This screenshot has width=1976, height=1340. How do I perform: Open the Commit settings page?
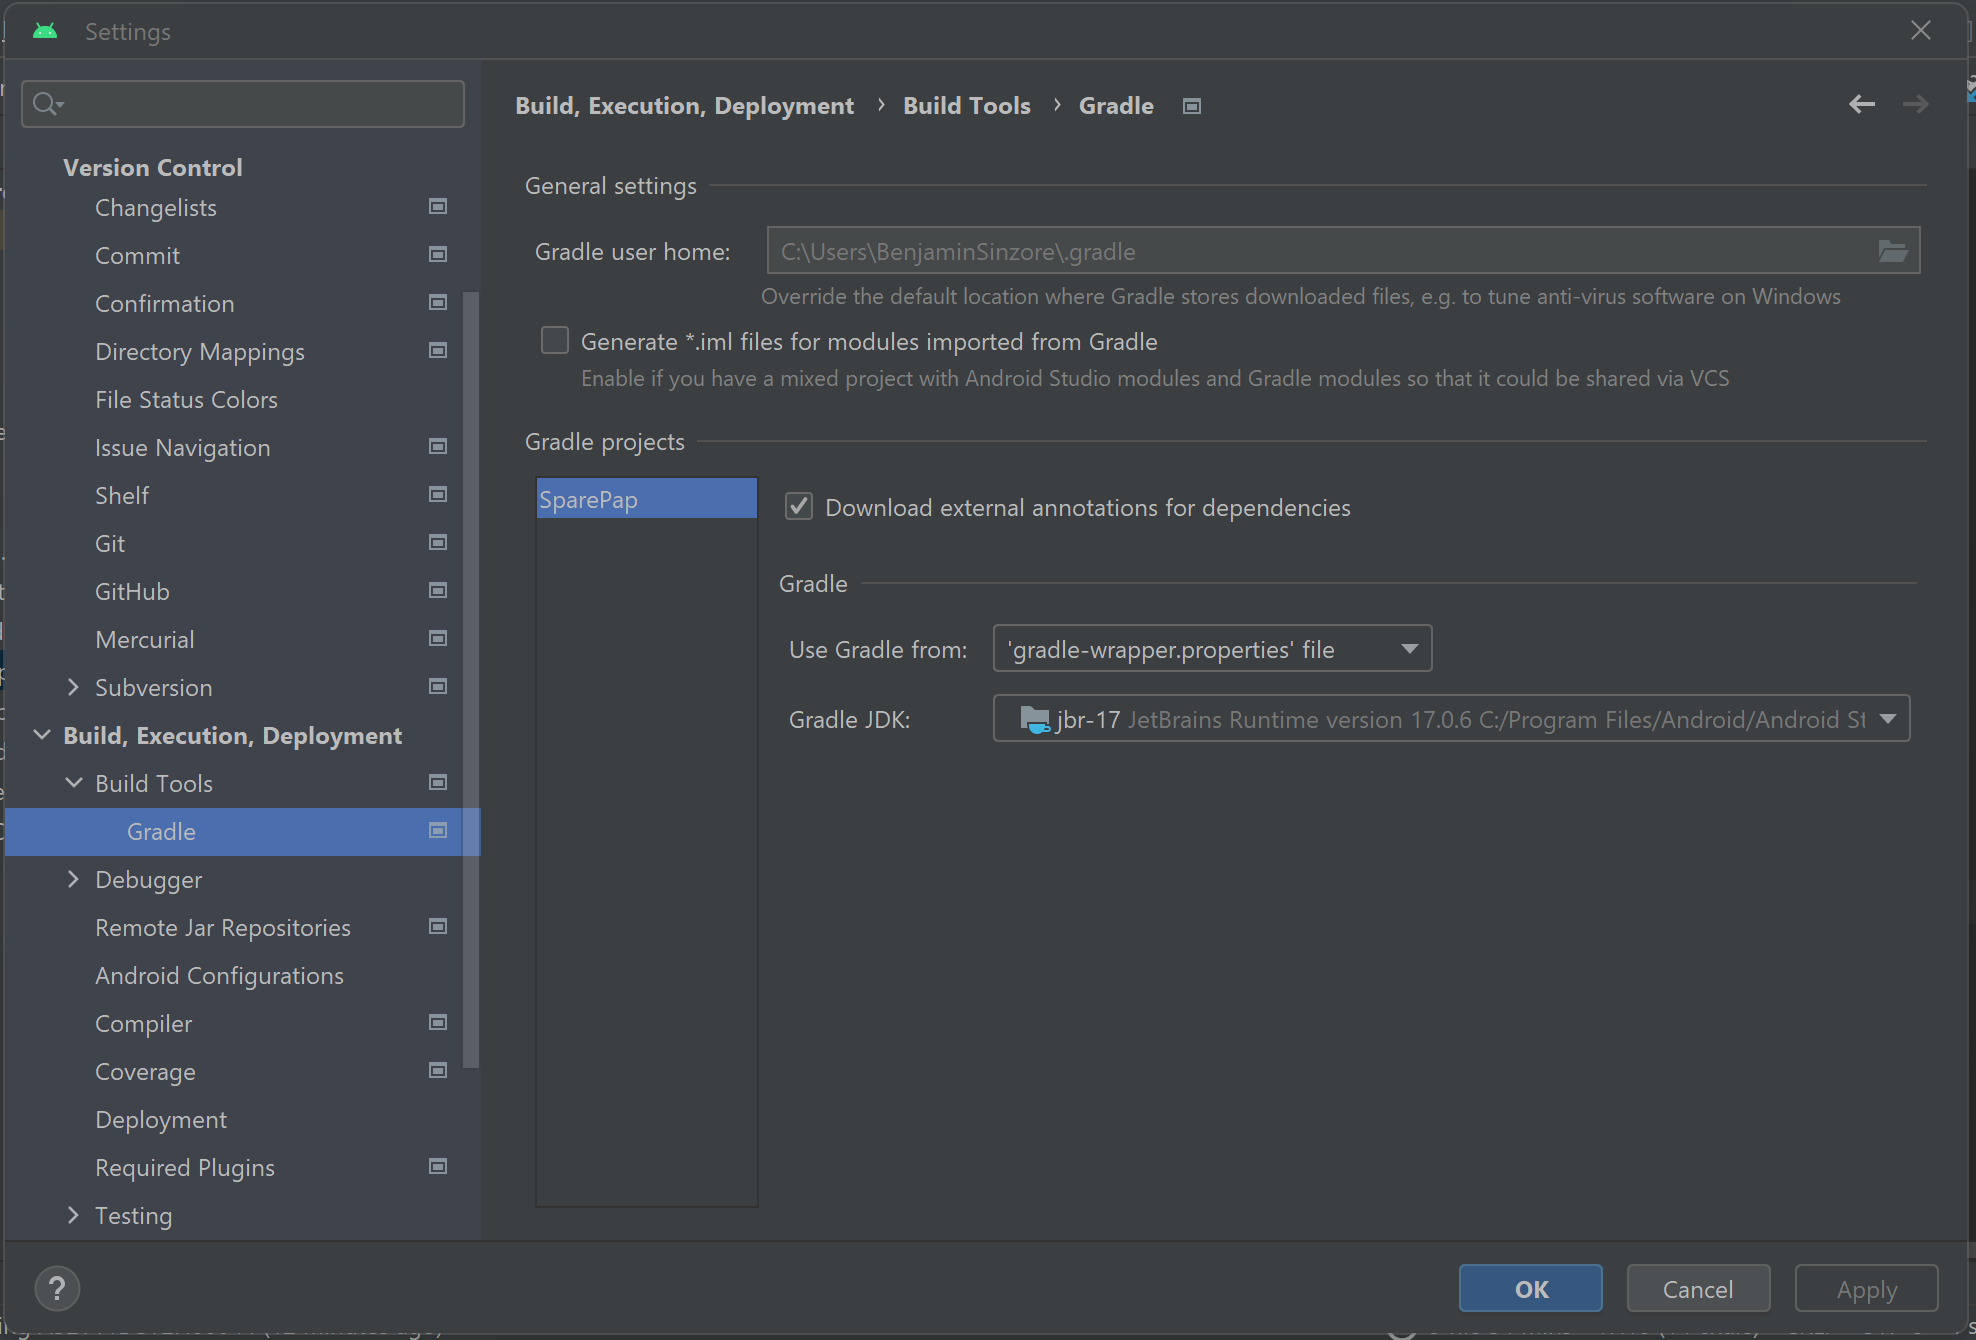tap(137, 256)
